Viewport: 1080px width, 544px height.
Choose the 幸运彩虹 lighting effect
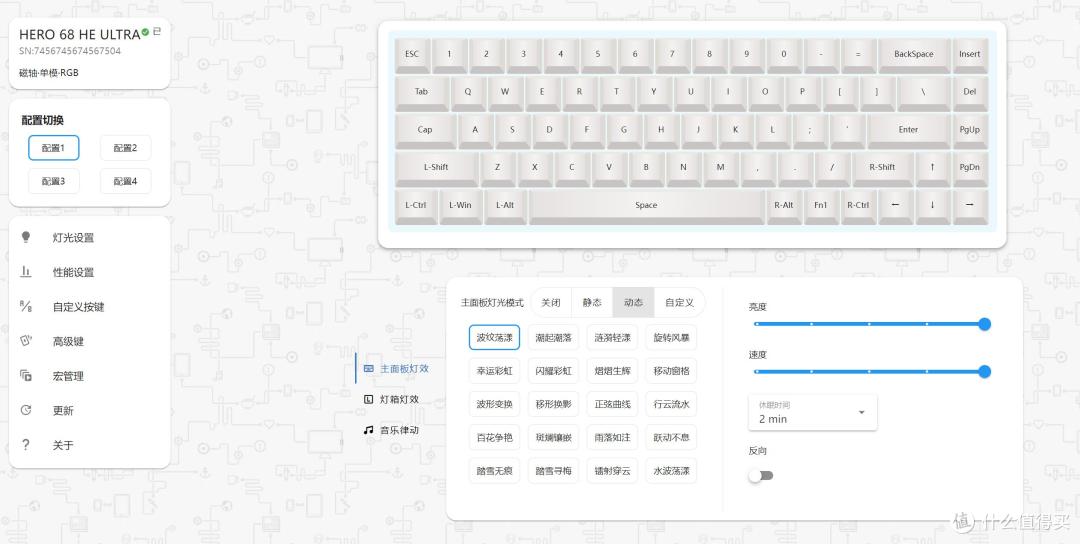[495, 370]
